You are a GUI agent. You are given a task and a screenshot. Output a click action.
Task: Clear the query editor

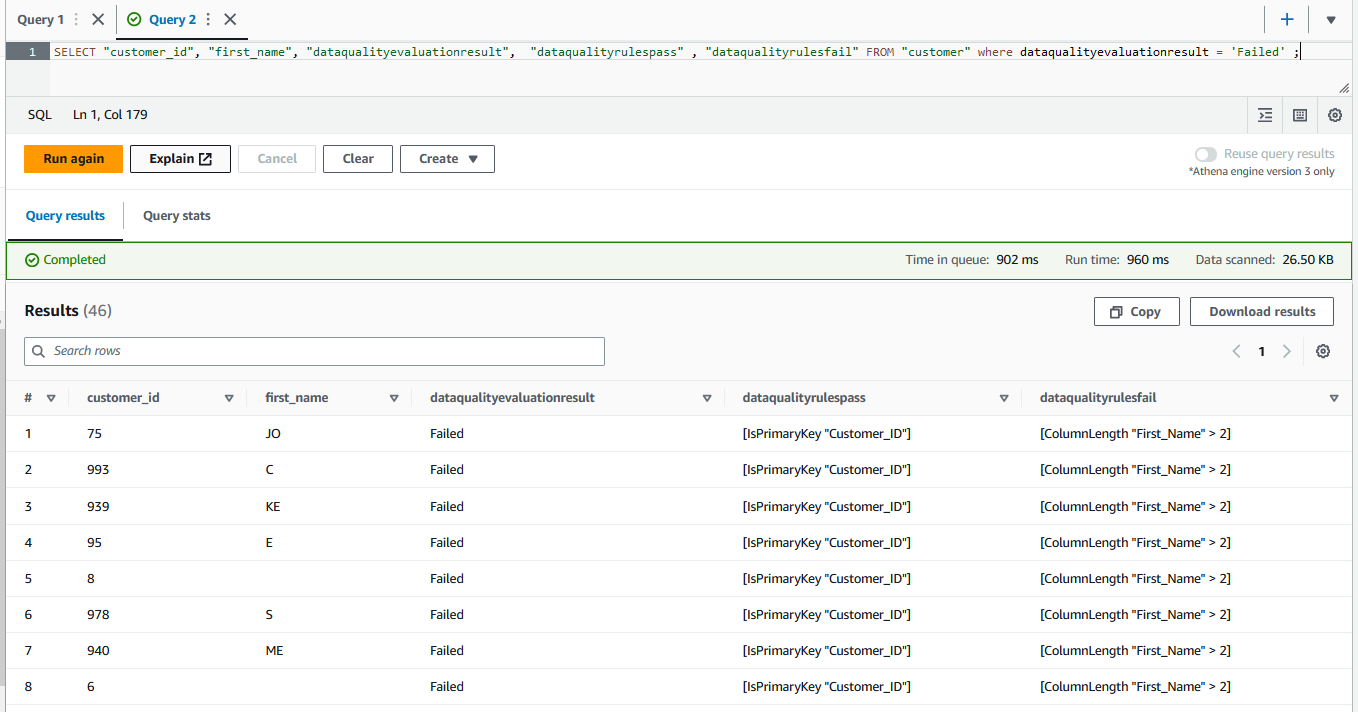tap(357, 159)
